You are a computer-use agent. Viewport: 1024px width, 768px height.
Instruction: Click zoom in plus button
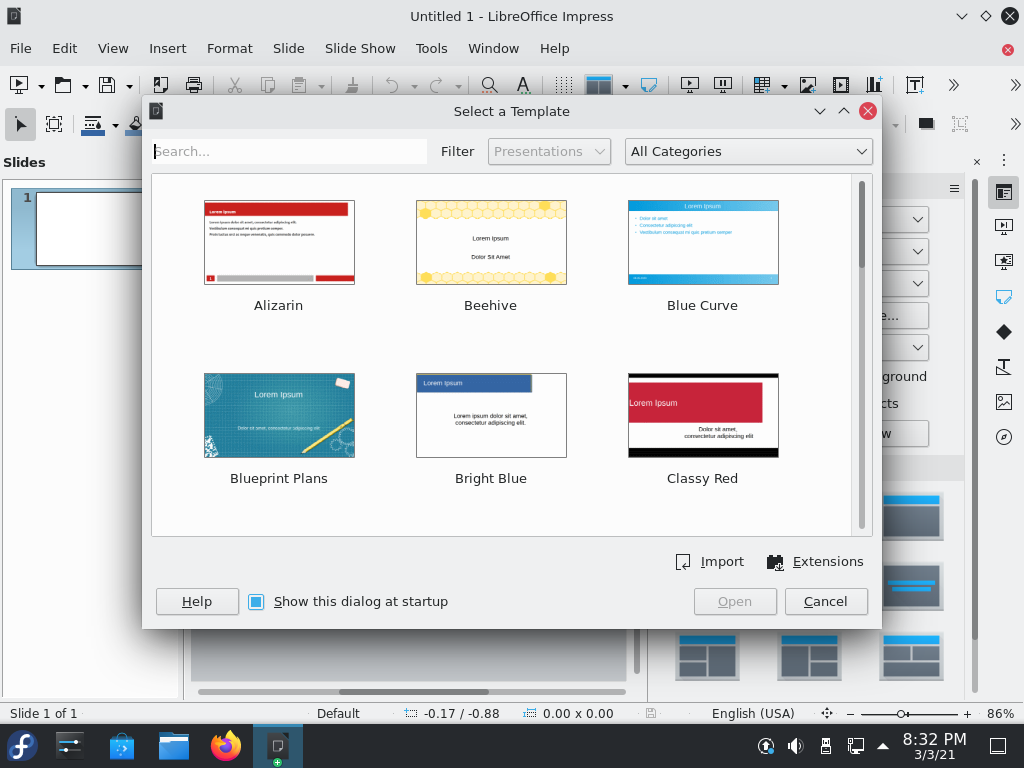pos(967,714)
